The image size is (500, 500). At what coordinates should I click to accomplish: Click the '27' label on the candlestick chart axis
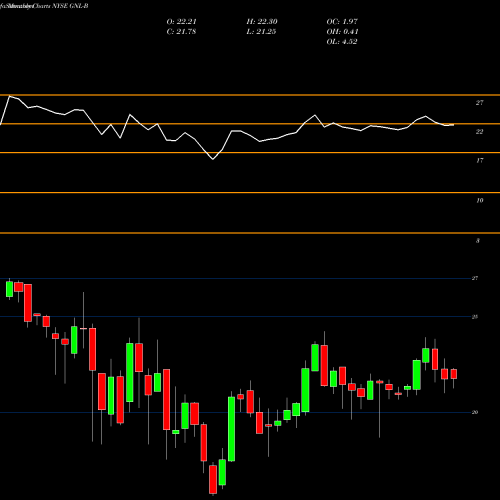475,278
